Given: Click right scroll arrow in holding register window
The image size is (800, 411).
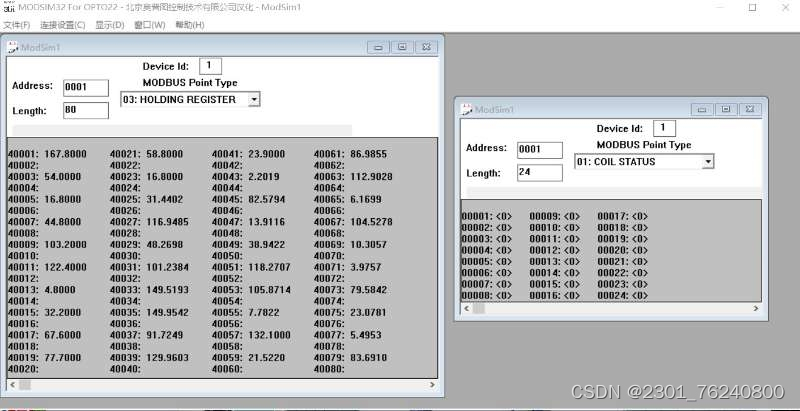Looking at the screenshot, I should point(432,384).
